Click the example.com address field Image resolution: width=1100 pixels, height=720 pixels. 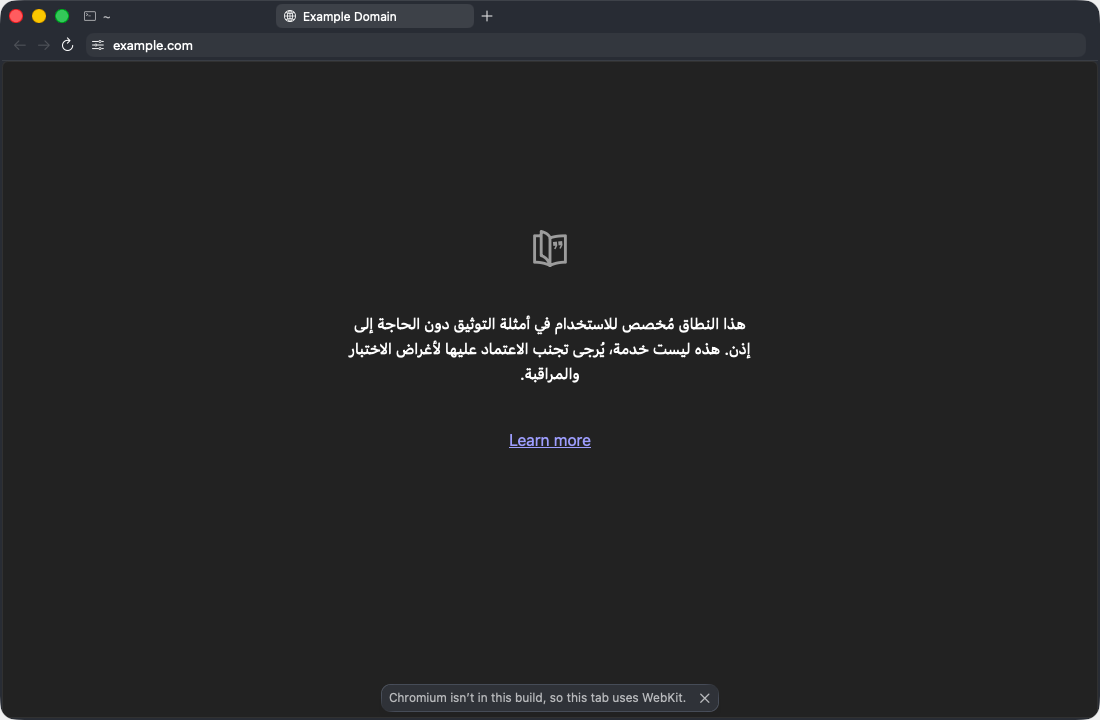click(585, 45)
